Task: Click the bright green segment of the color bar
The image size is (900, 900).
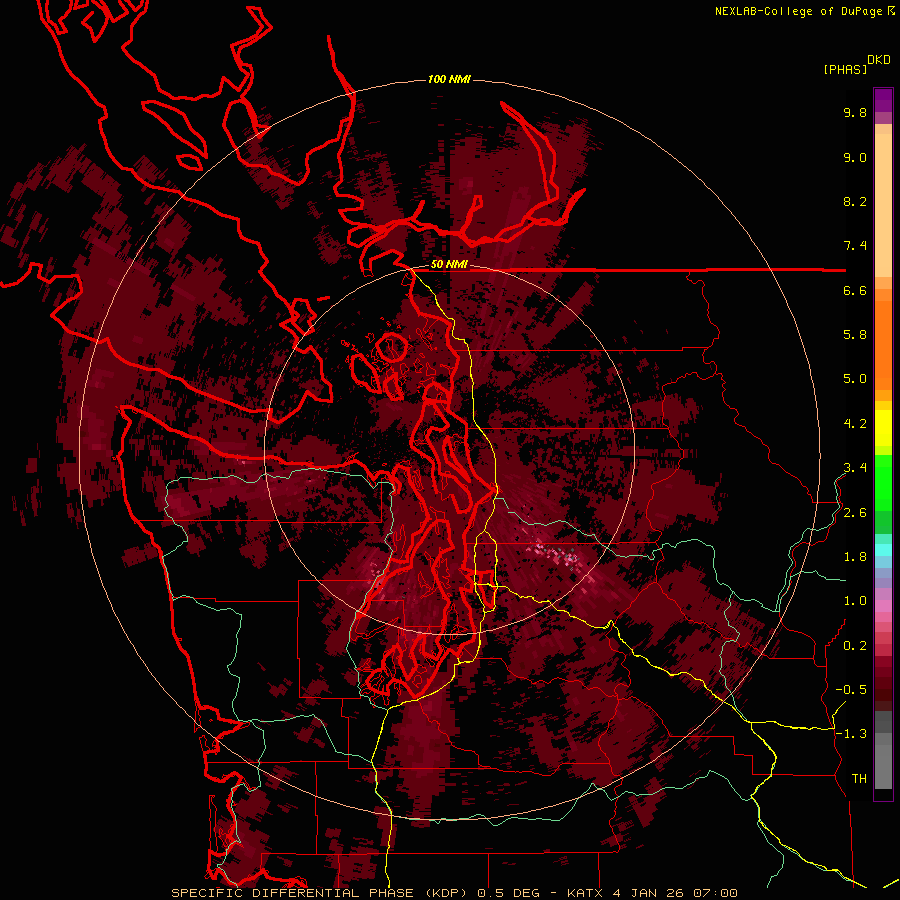Action: (883, 483)
